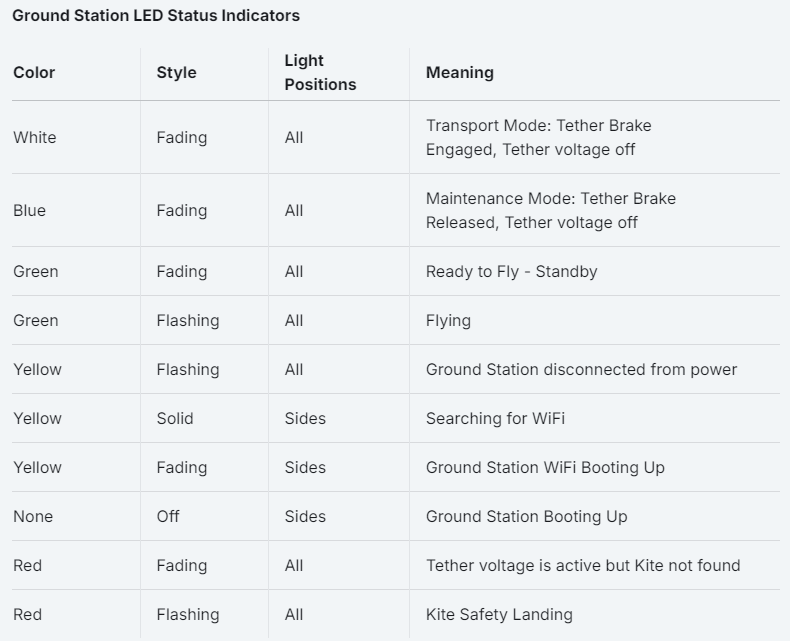Select the 'Style' column header
Viewport: 790px width, 641px height.
pos(176,72)
